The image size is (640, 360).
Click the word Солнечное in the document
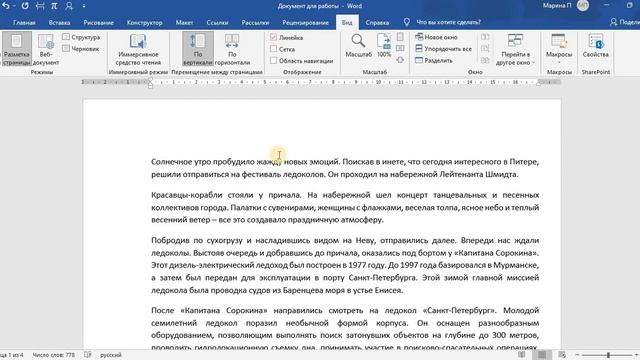(171, 162)
